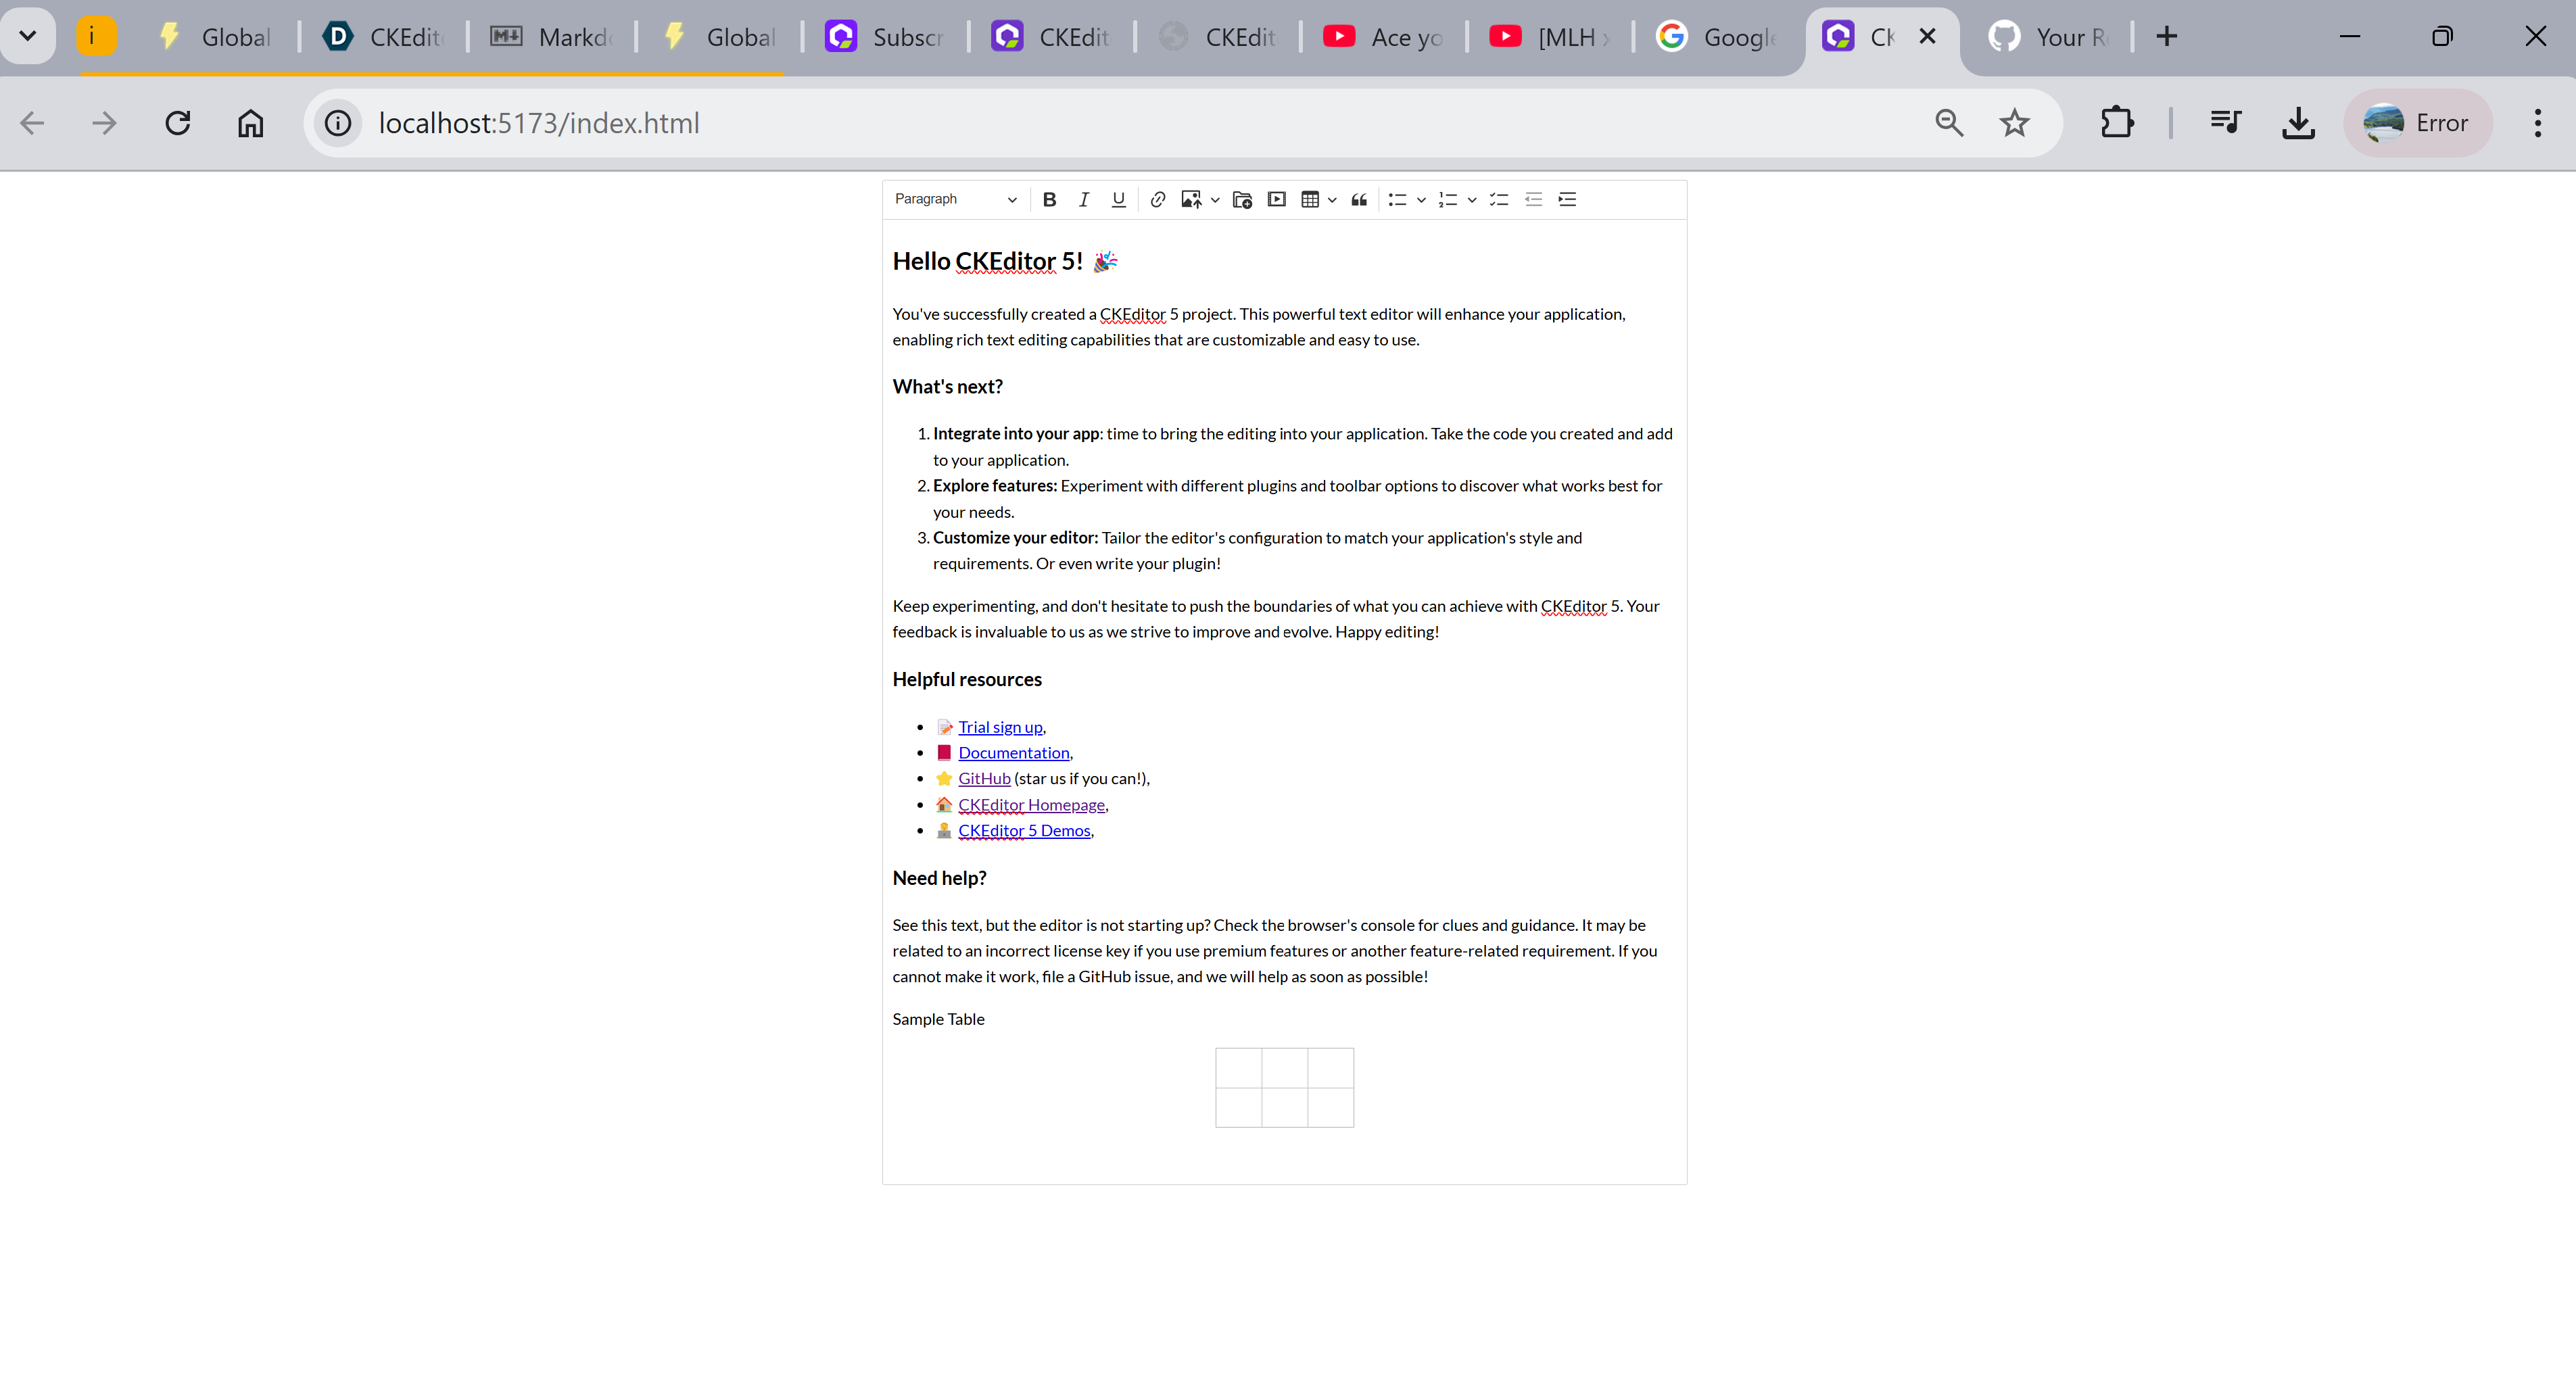
Task: Insert a table
Action: (x=1311, y=199)
